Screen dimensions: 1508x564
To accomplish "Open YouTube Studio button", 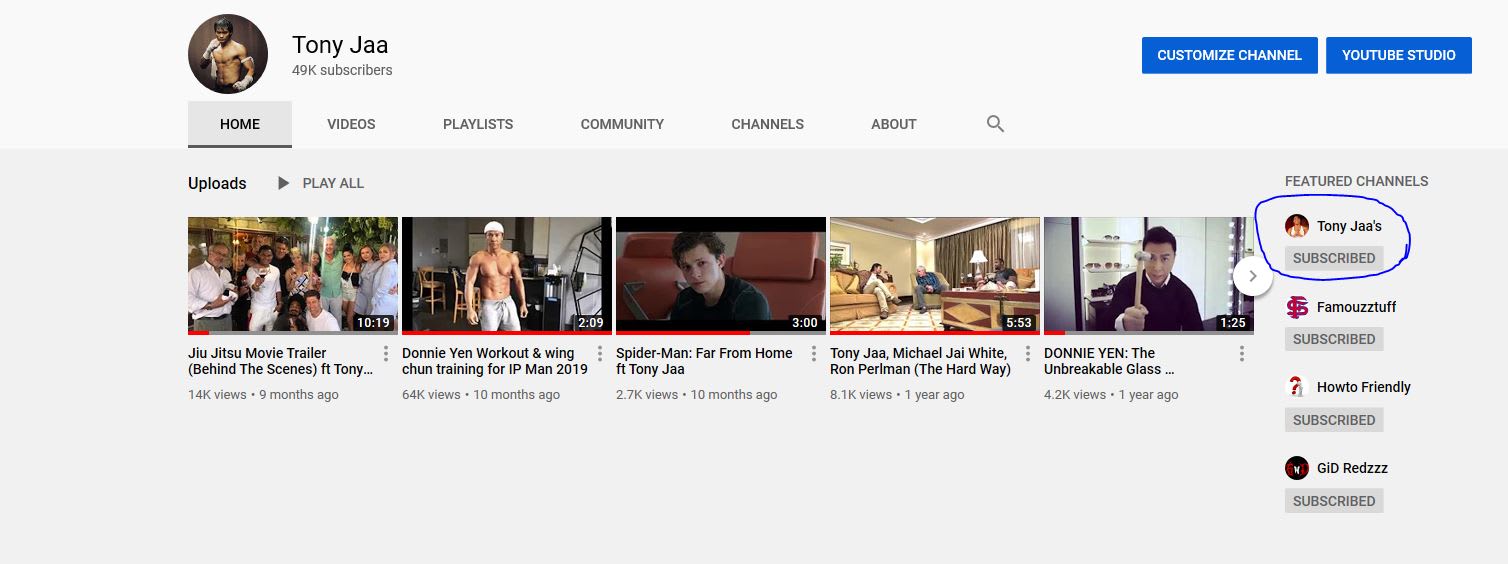I will tap(1398, 55).
